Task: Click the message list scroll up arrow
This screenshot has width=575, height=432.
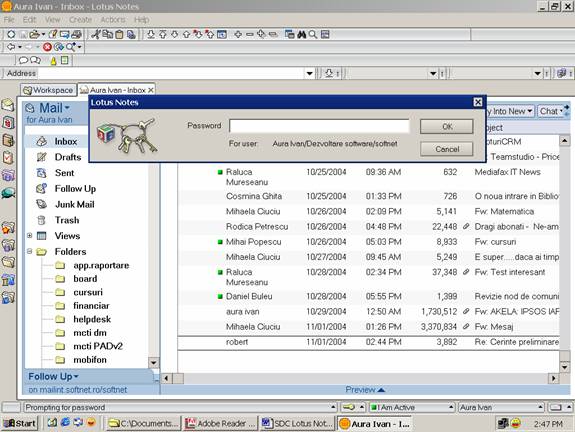Action: 565,140
